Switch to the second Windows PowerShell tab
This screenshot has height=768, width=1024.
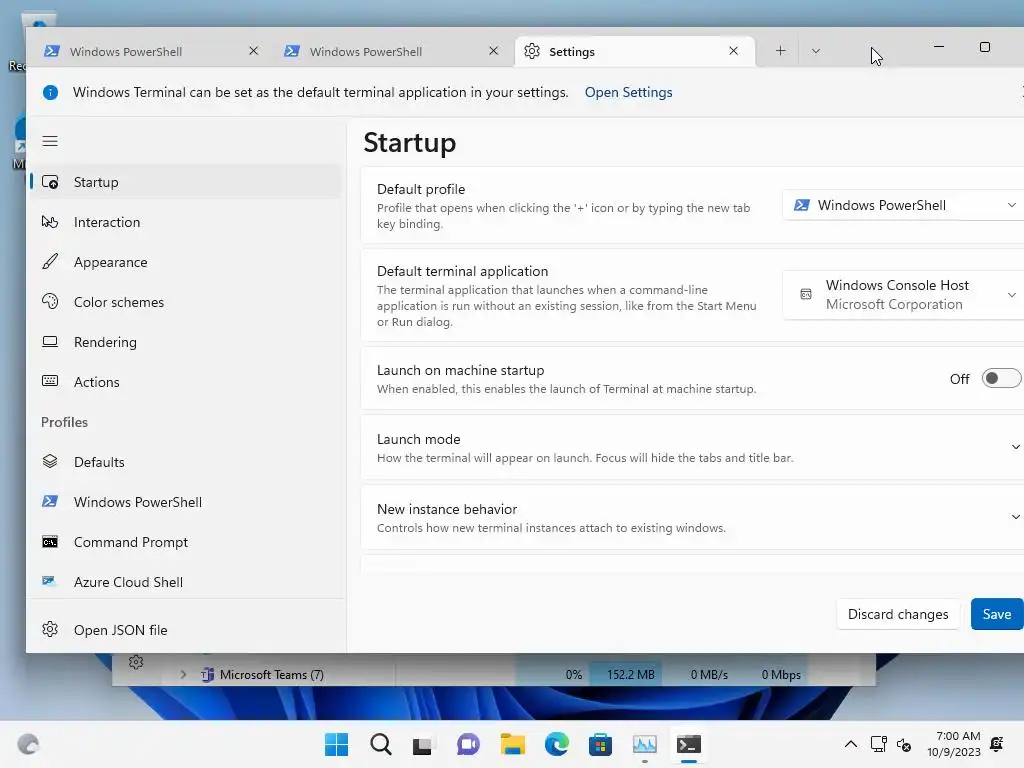(x=391, y=51)
